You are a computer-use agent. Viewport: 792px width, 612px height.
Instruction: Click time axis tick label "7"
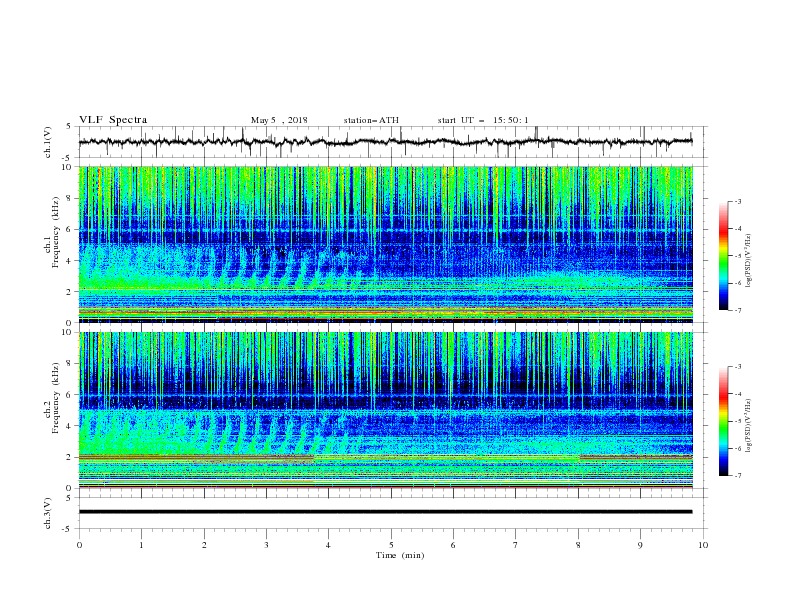pos(516,545)
